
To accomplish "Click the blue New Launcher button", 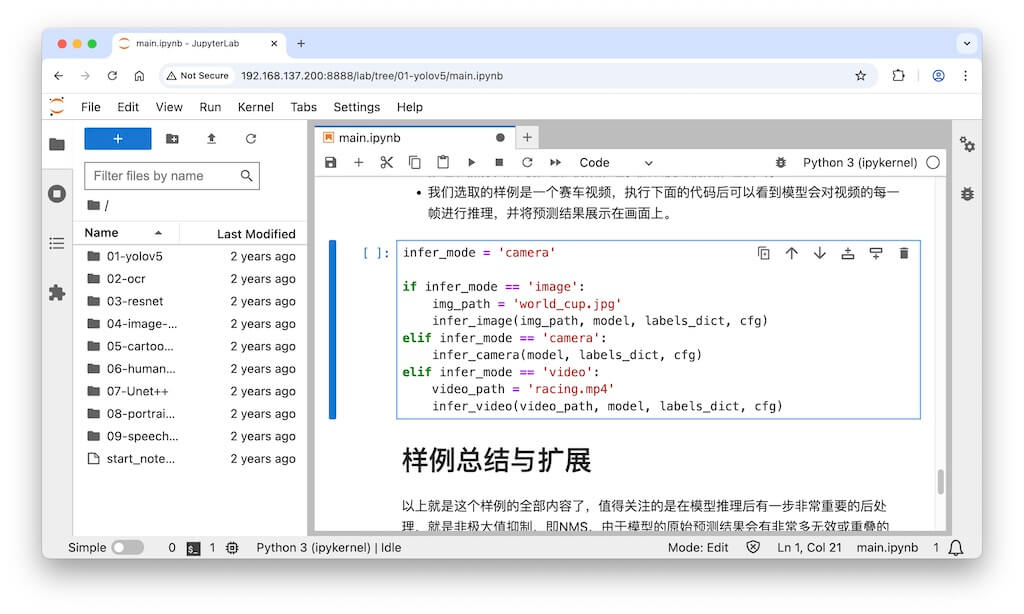I will [x=118, y=139].
